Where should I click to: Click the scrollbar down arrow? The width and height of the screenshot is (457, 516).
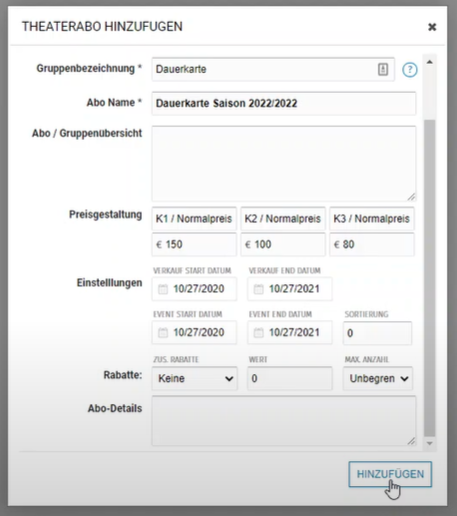(430, 443)
